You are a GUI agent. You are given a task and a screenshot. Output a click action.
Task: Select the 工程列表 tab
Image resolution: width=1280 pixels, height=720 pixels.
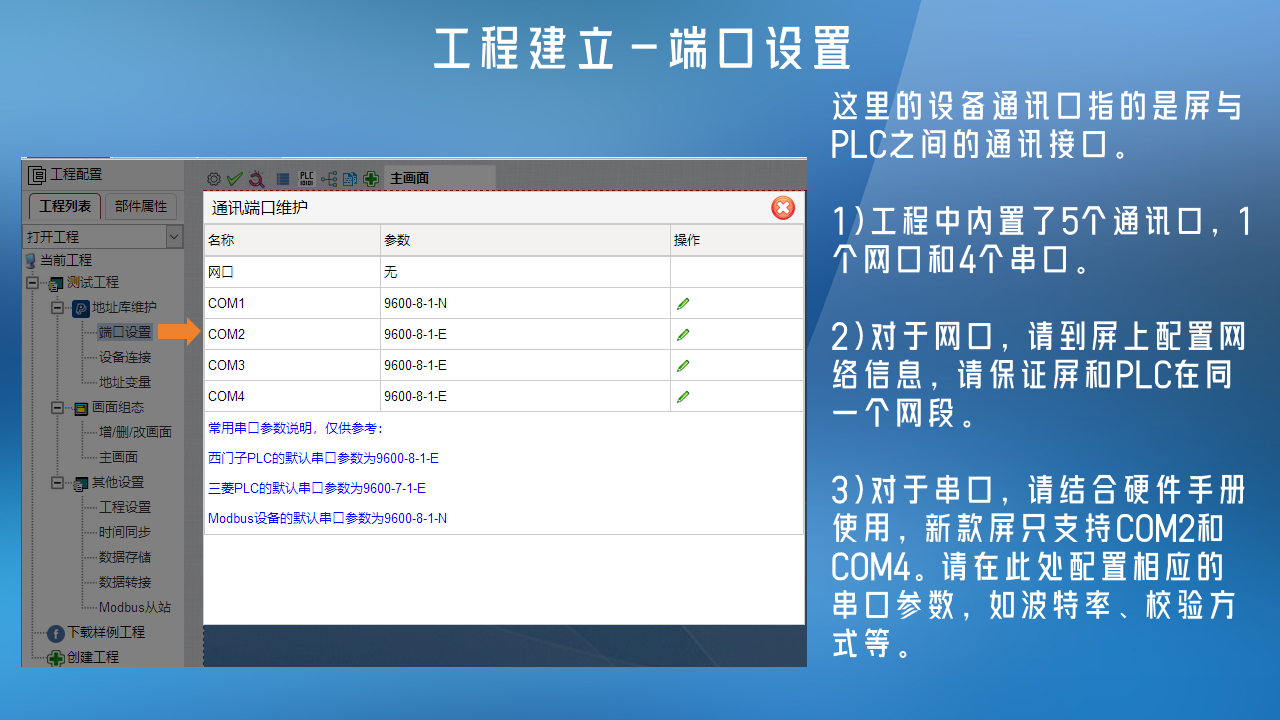pos(64,206)
